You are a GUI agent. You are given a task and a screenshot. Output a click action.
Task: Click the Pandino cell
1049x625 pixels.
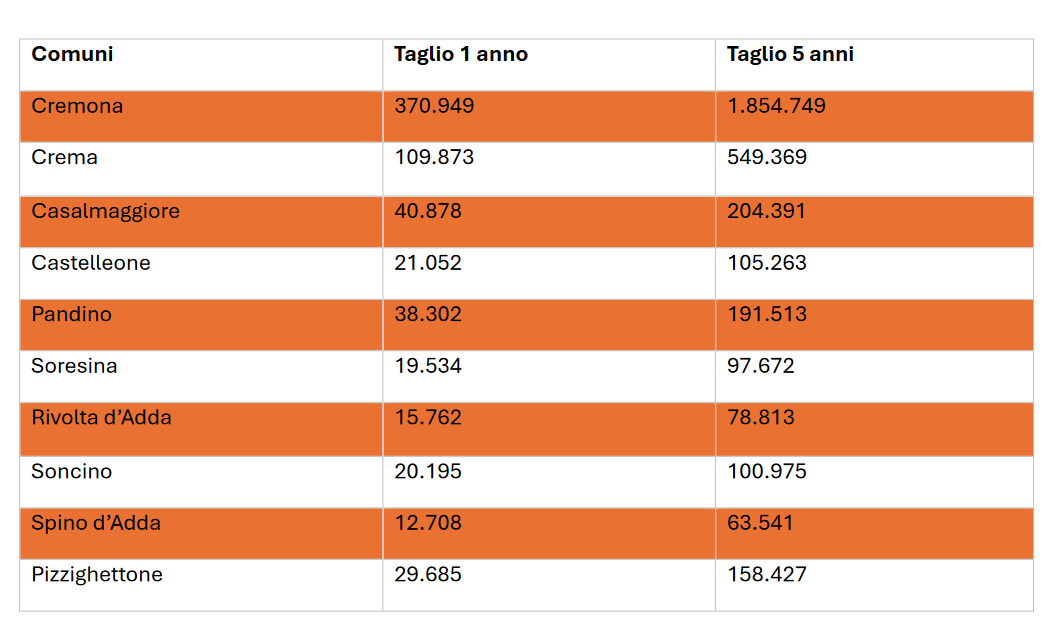tap(71, 315)
